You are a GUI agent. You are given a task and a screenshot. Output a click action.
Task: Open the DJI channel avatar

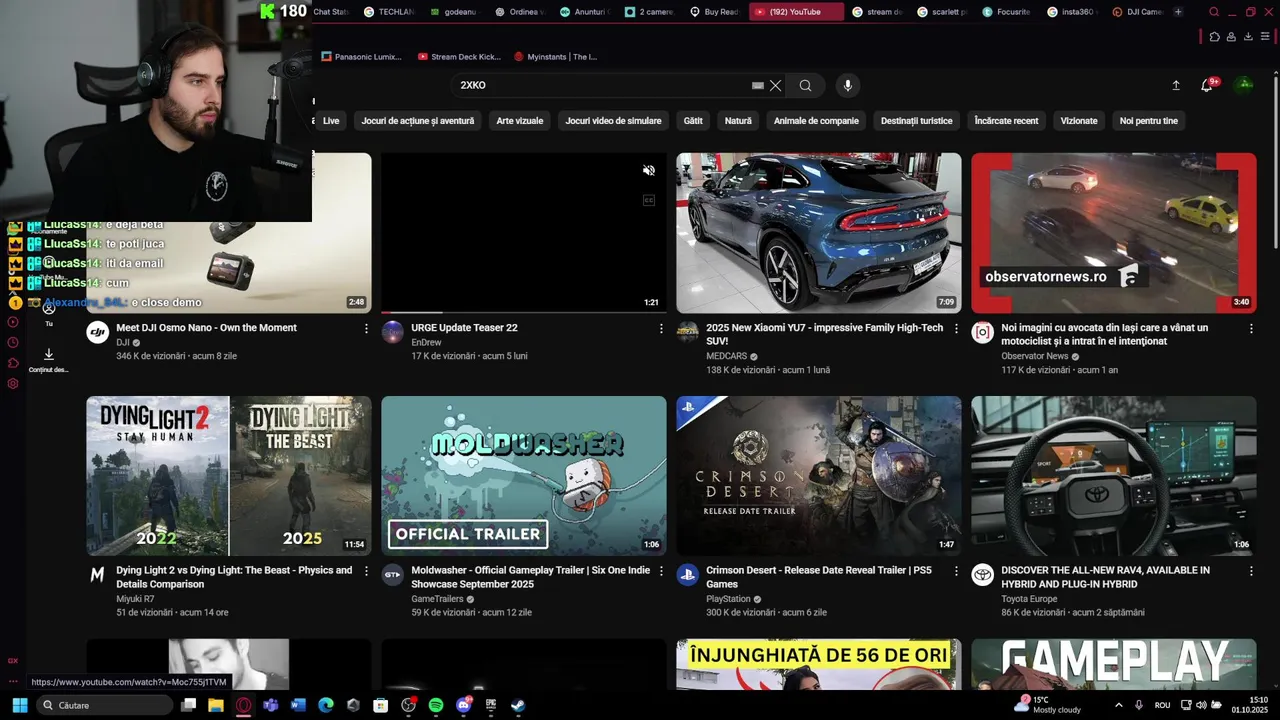(x=97, y=332)
